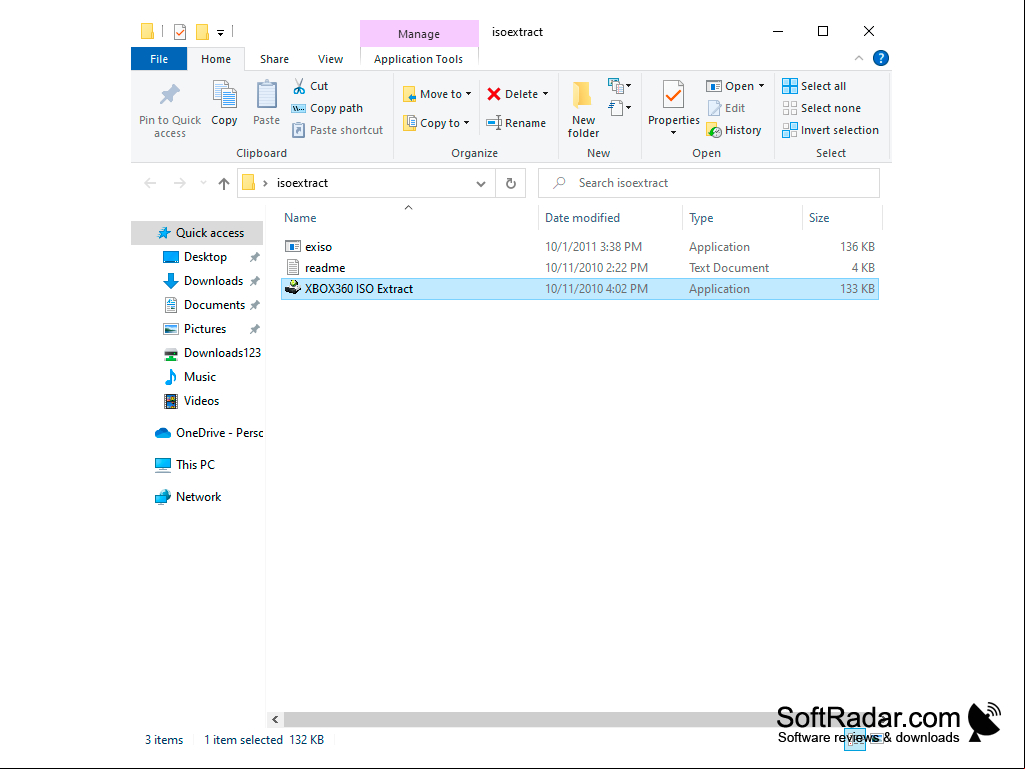Viewport: 1025px width, 769px height.
Task: Open the File menu tab
Action: click(x=159, y=59)
